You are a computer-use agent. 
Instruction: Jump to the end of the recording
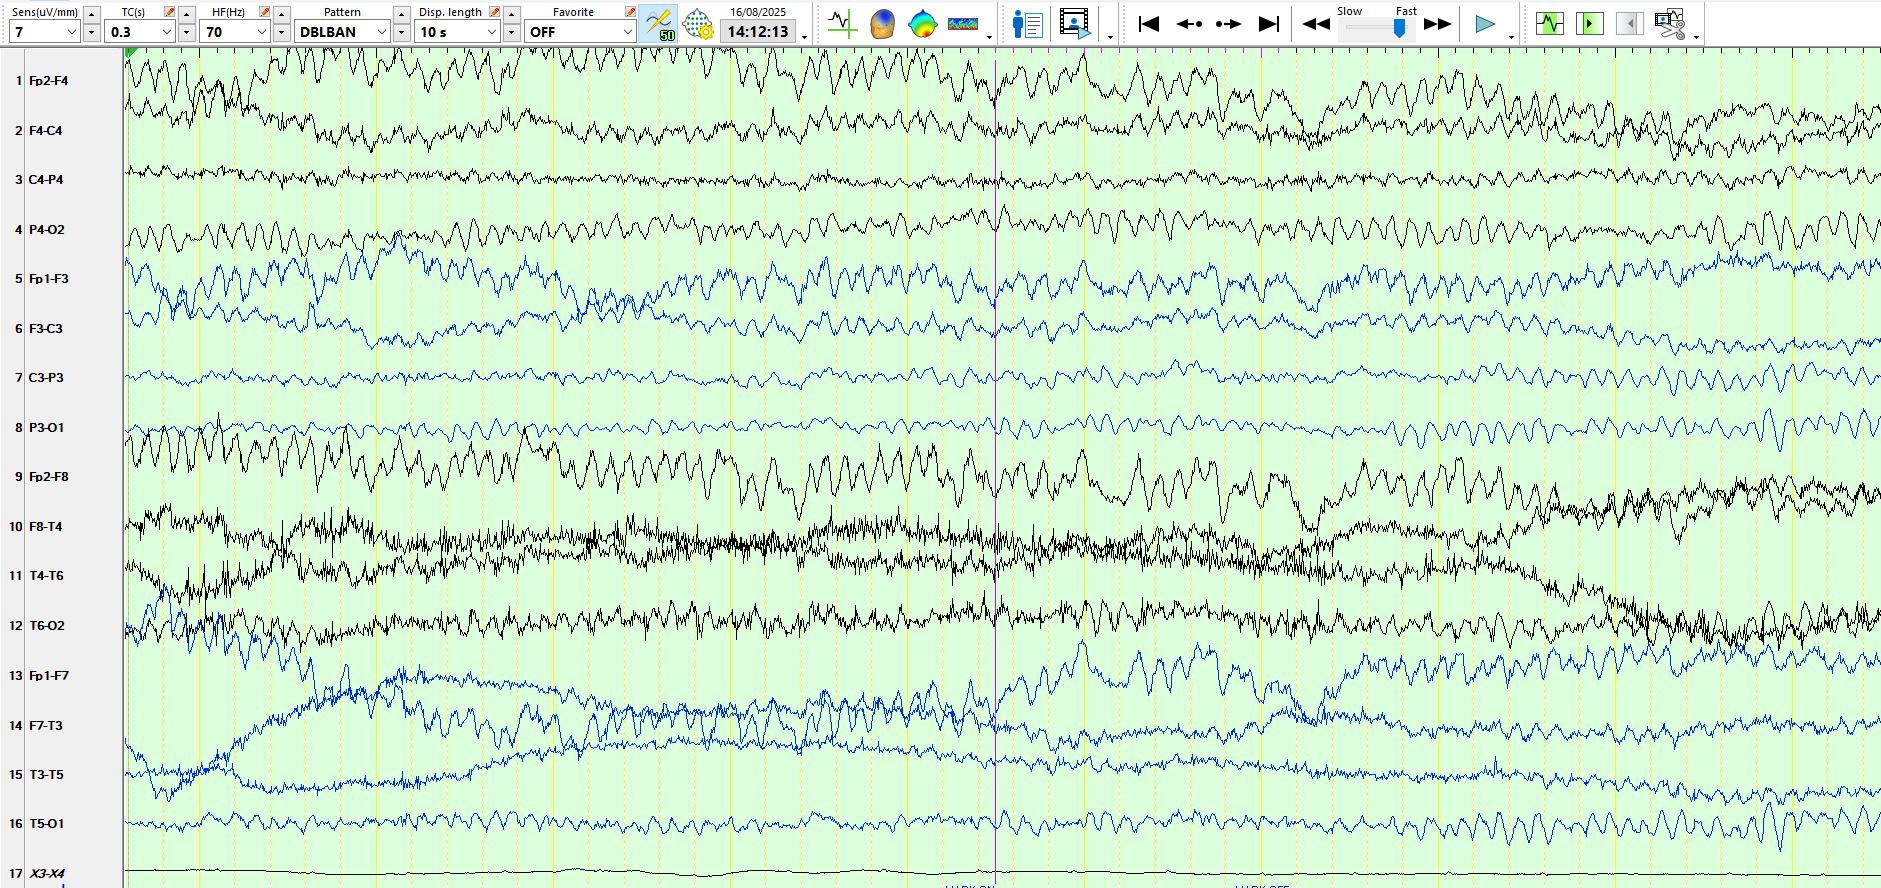pos(1268,24)
